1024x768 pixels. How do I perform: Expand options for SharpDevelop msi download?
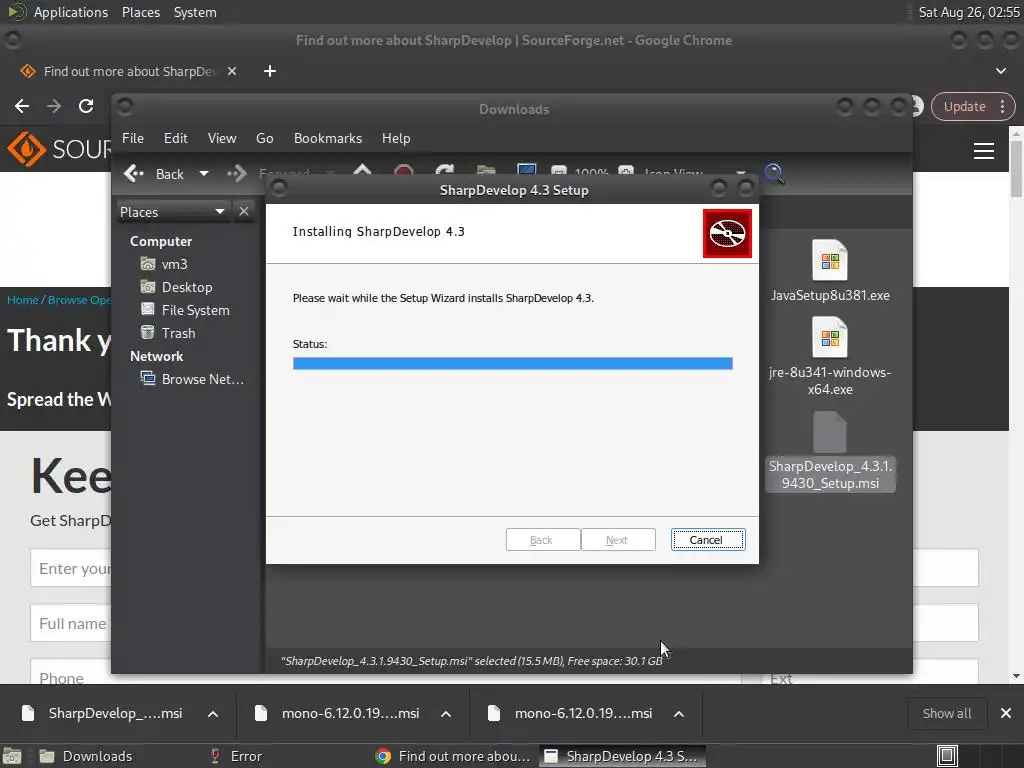[213, 714]
